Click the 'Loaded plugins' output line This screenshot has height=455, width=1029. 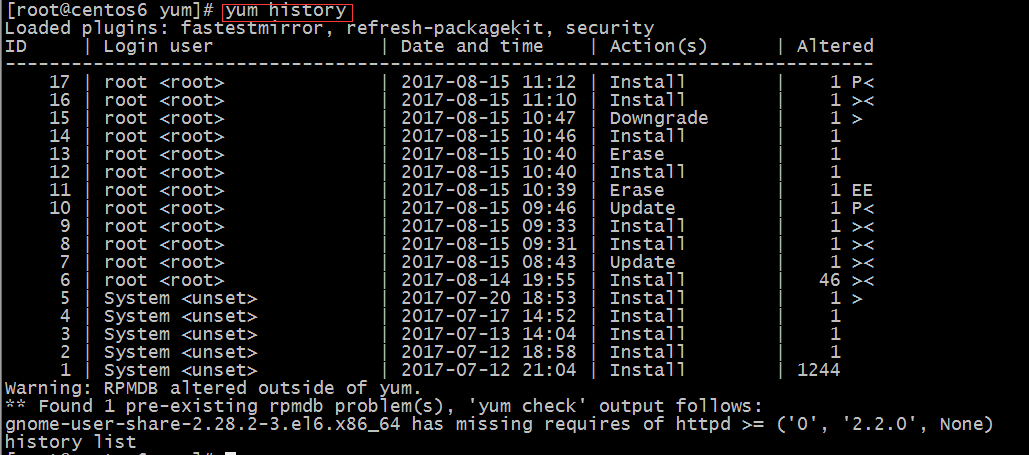coord(329,28)
